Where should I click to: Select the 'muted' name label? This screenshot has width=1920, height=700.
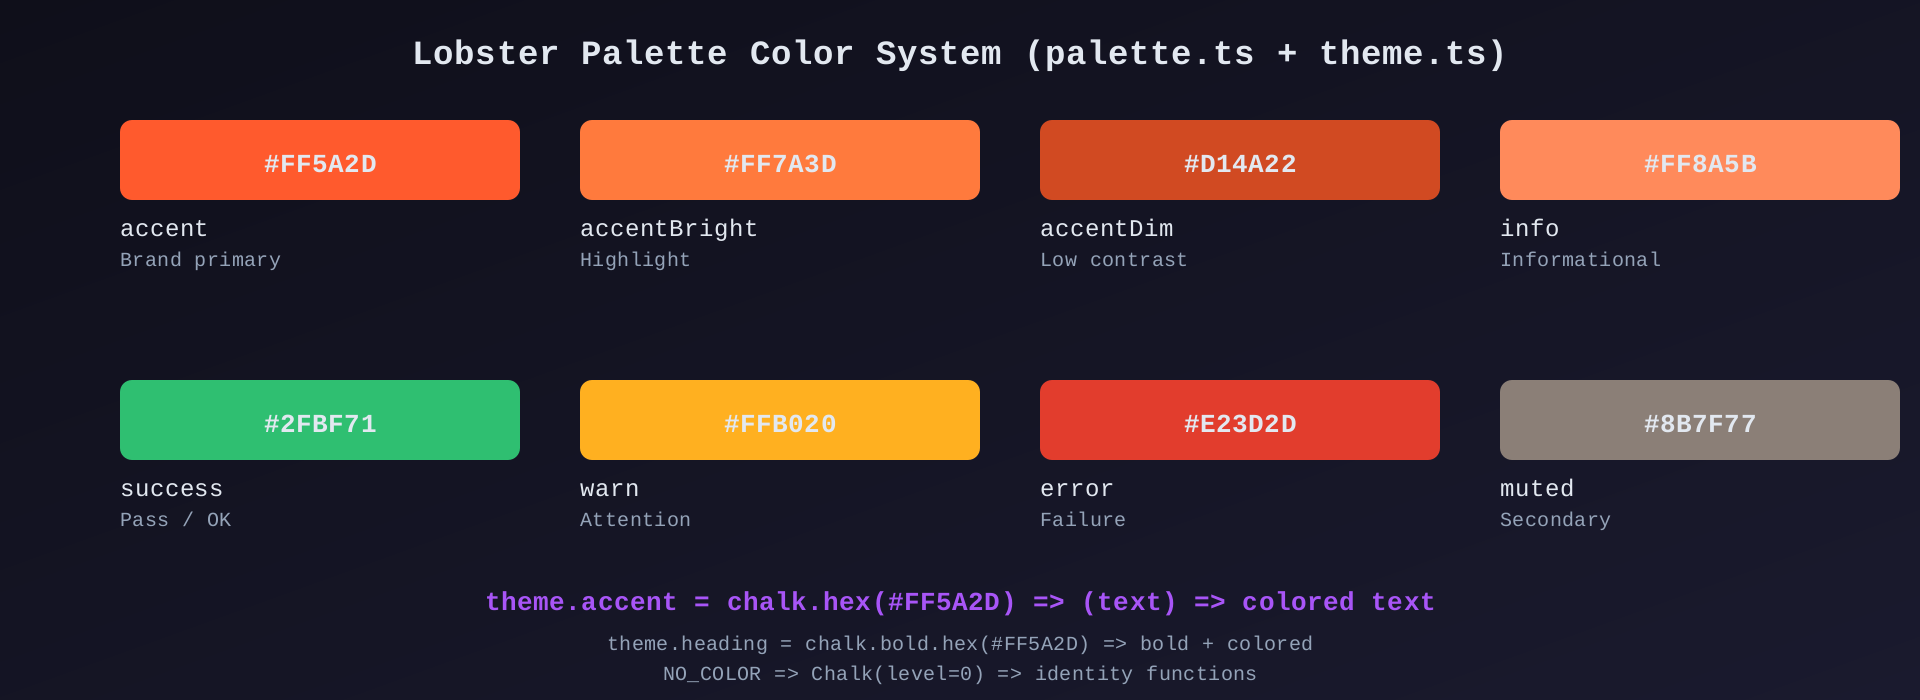(x=1537, y=489)
